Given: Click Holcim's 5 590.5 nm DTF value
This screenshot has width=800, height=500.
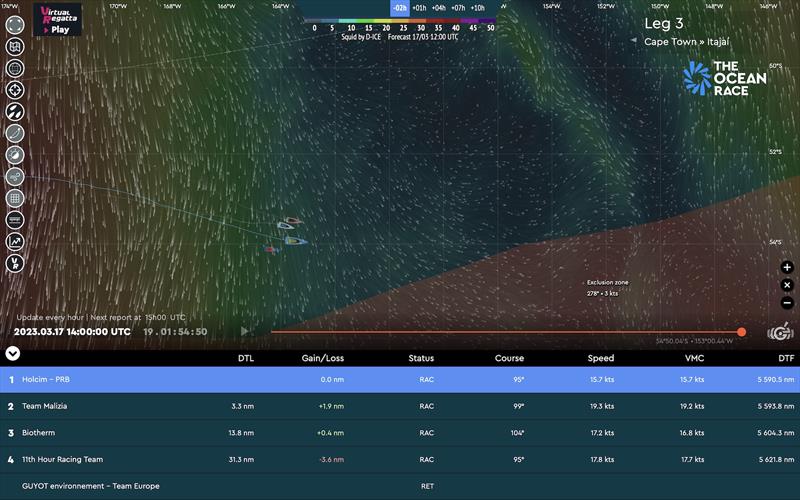Looking at the screenshot, I should coord(776,380).
